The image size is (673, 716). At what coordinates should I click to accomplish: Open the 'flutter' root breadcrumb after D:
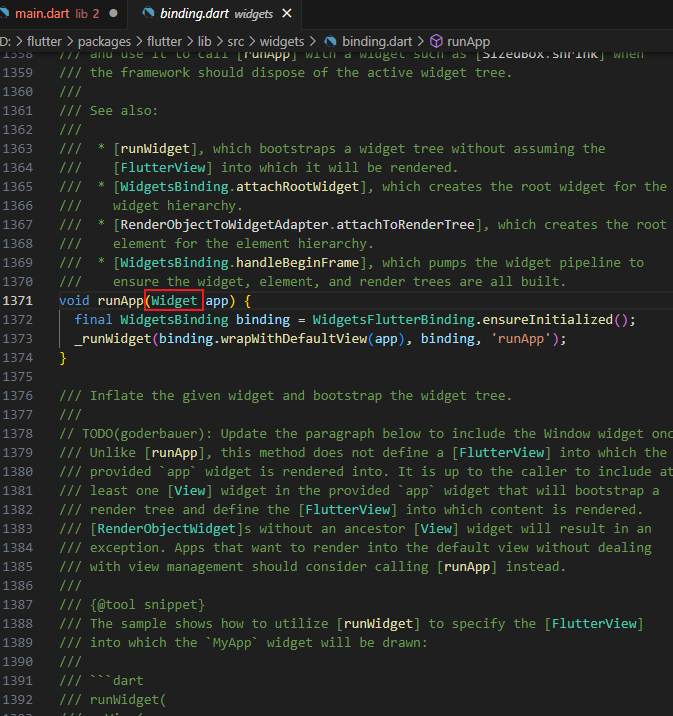(44, 42)
